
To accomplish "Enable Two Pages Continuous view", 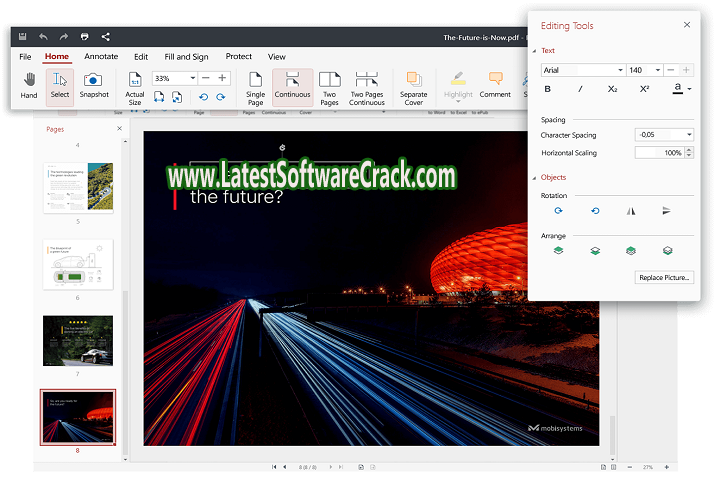I will click(x=366, y=88).
